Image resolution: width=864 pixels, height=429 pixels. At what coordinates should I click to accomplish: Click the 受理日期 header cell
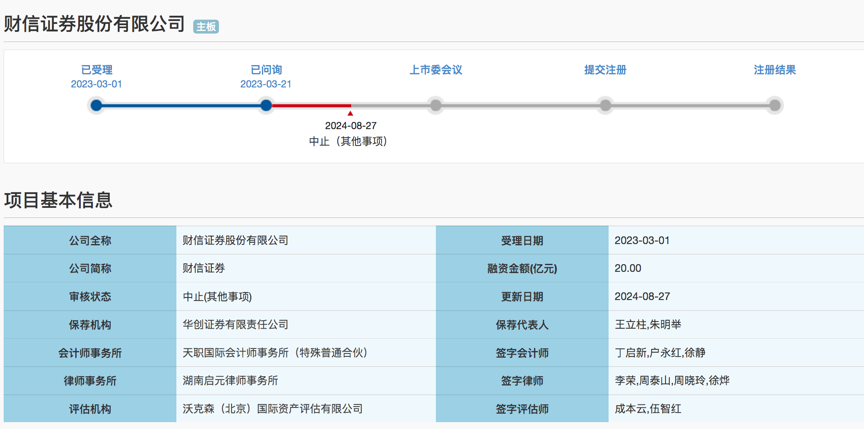522,240
